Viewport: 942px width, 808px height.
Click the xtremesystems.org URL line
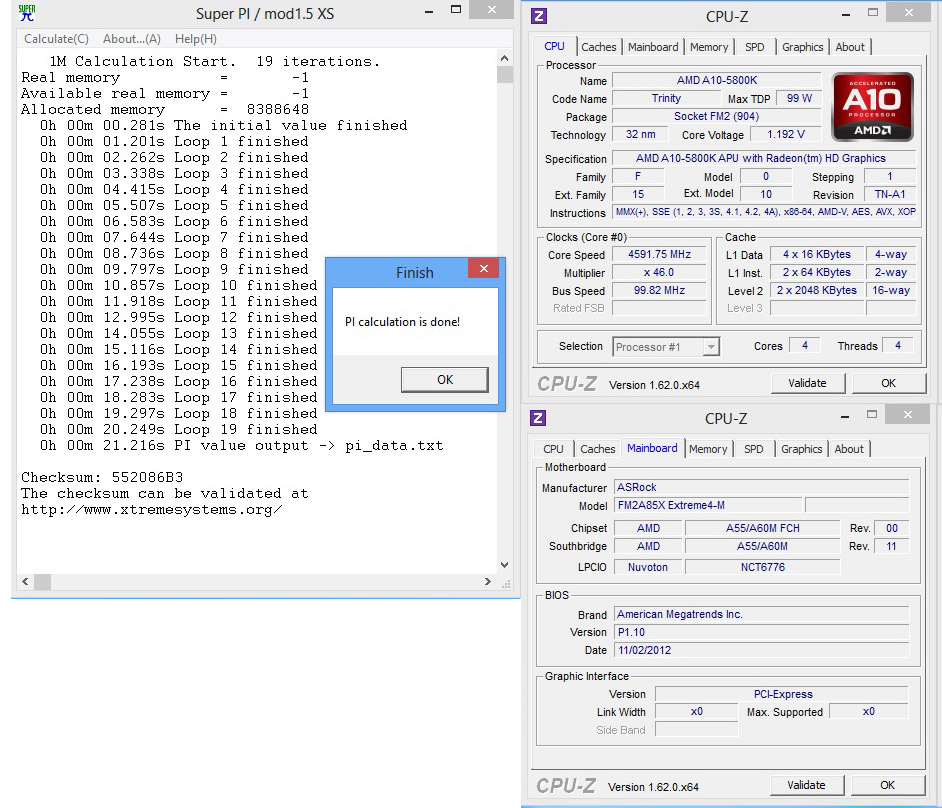[151, 509]
